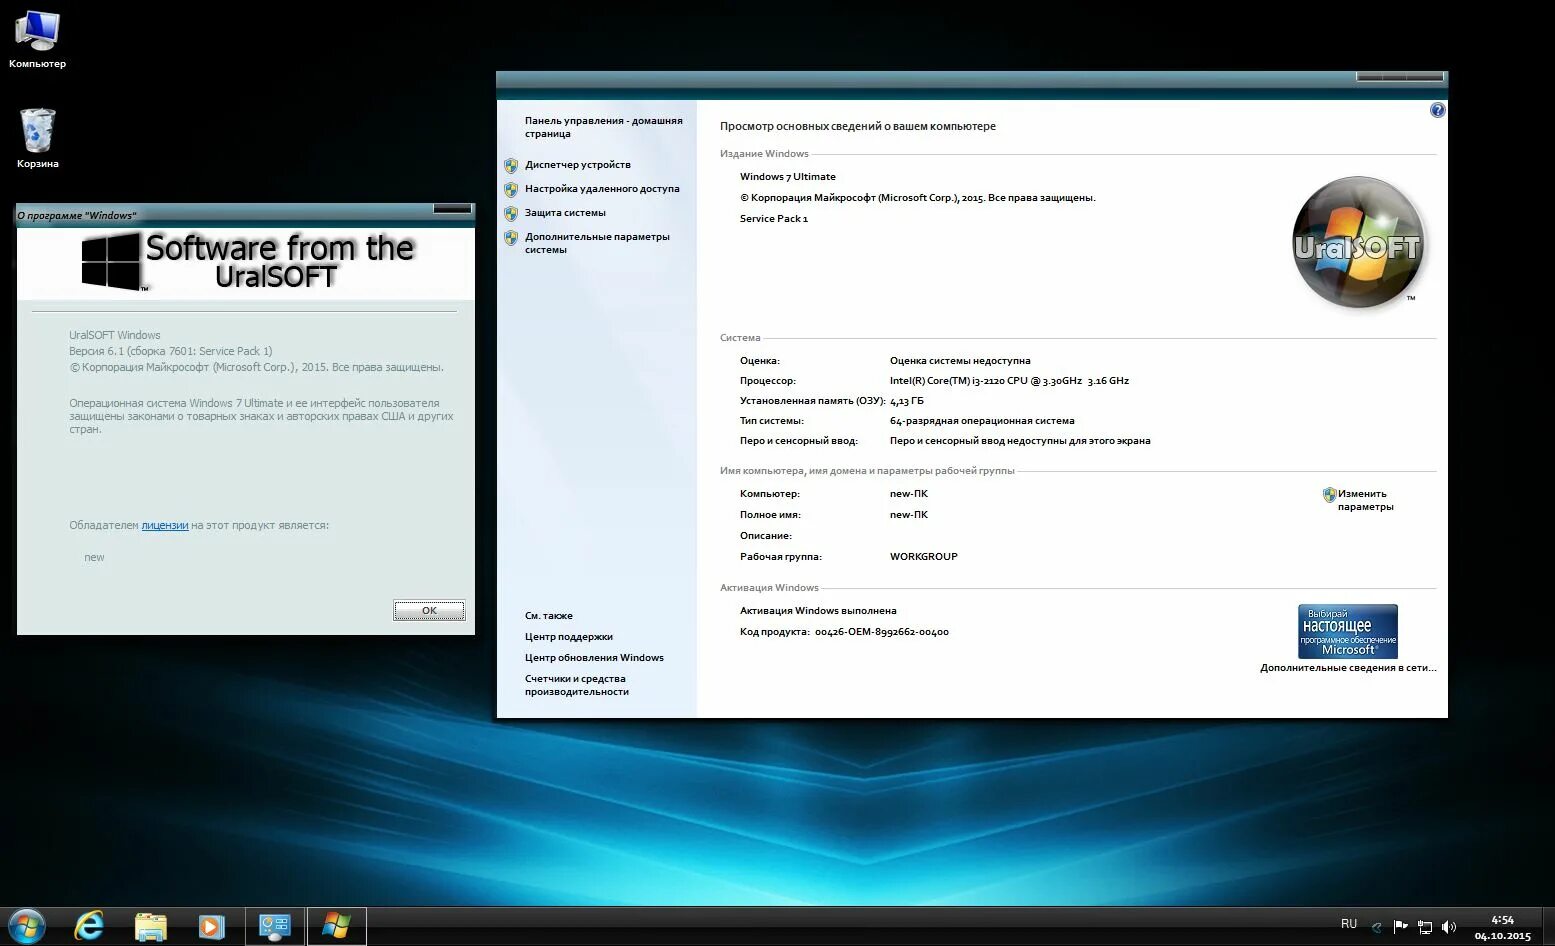Click Версия 6.1 text in About dialog
This screenshot has width=1555, height=946.
pyautogui.click(x=171, y=351)
